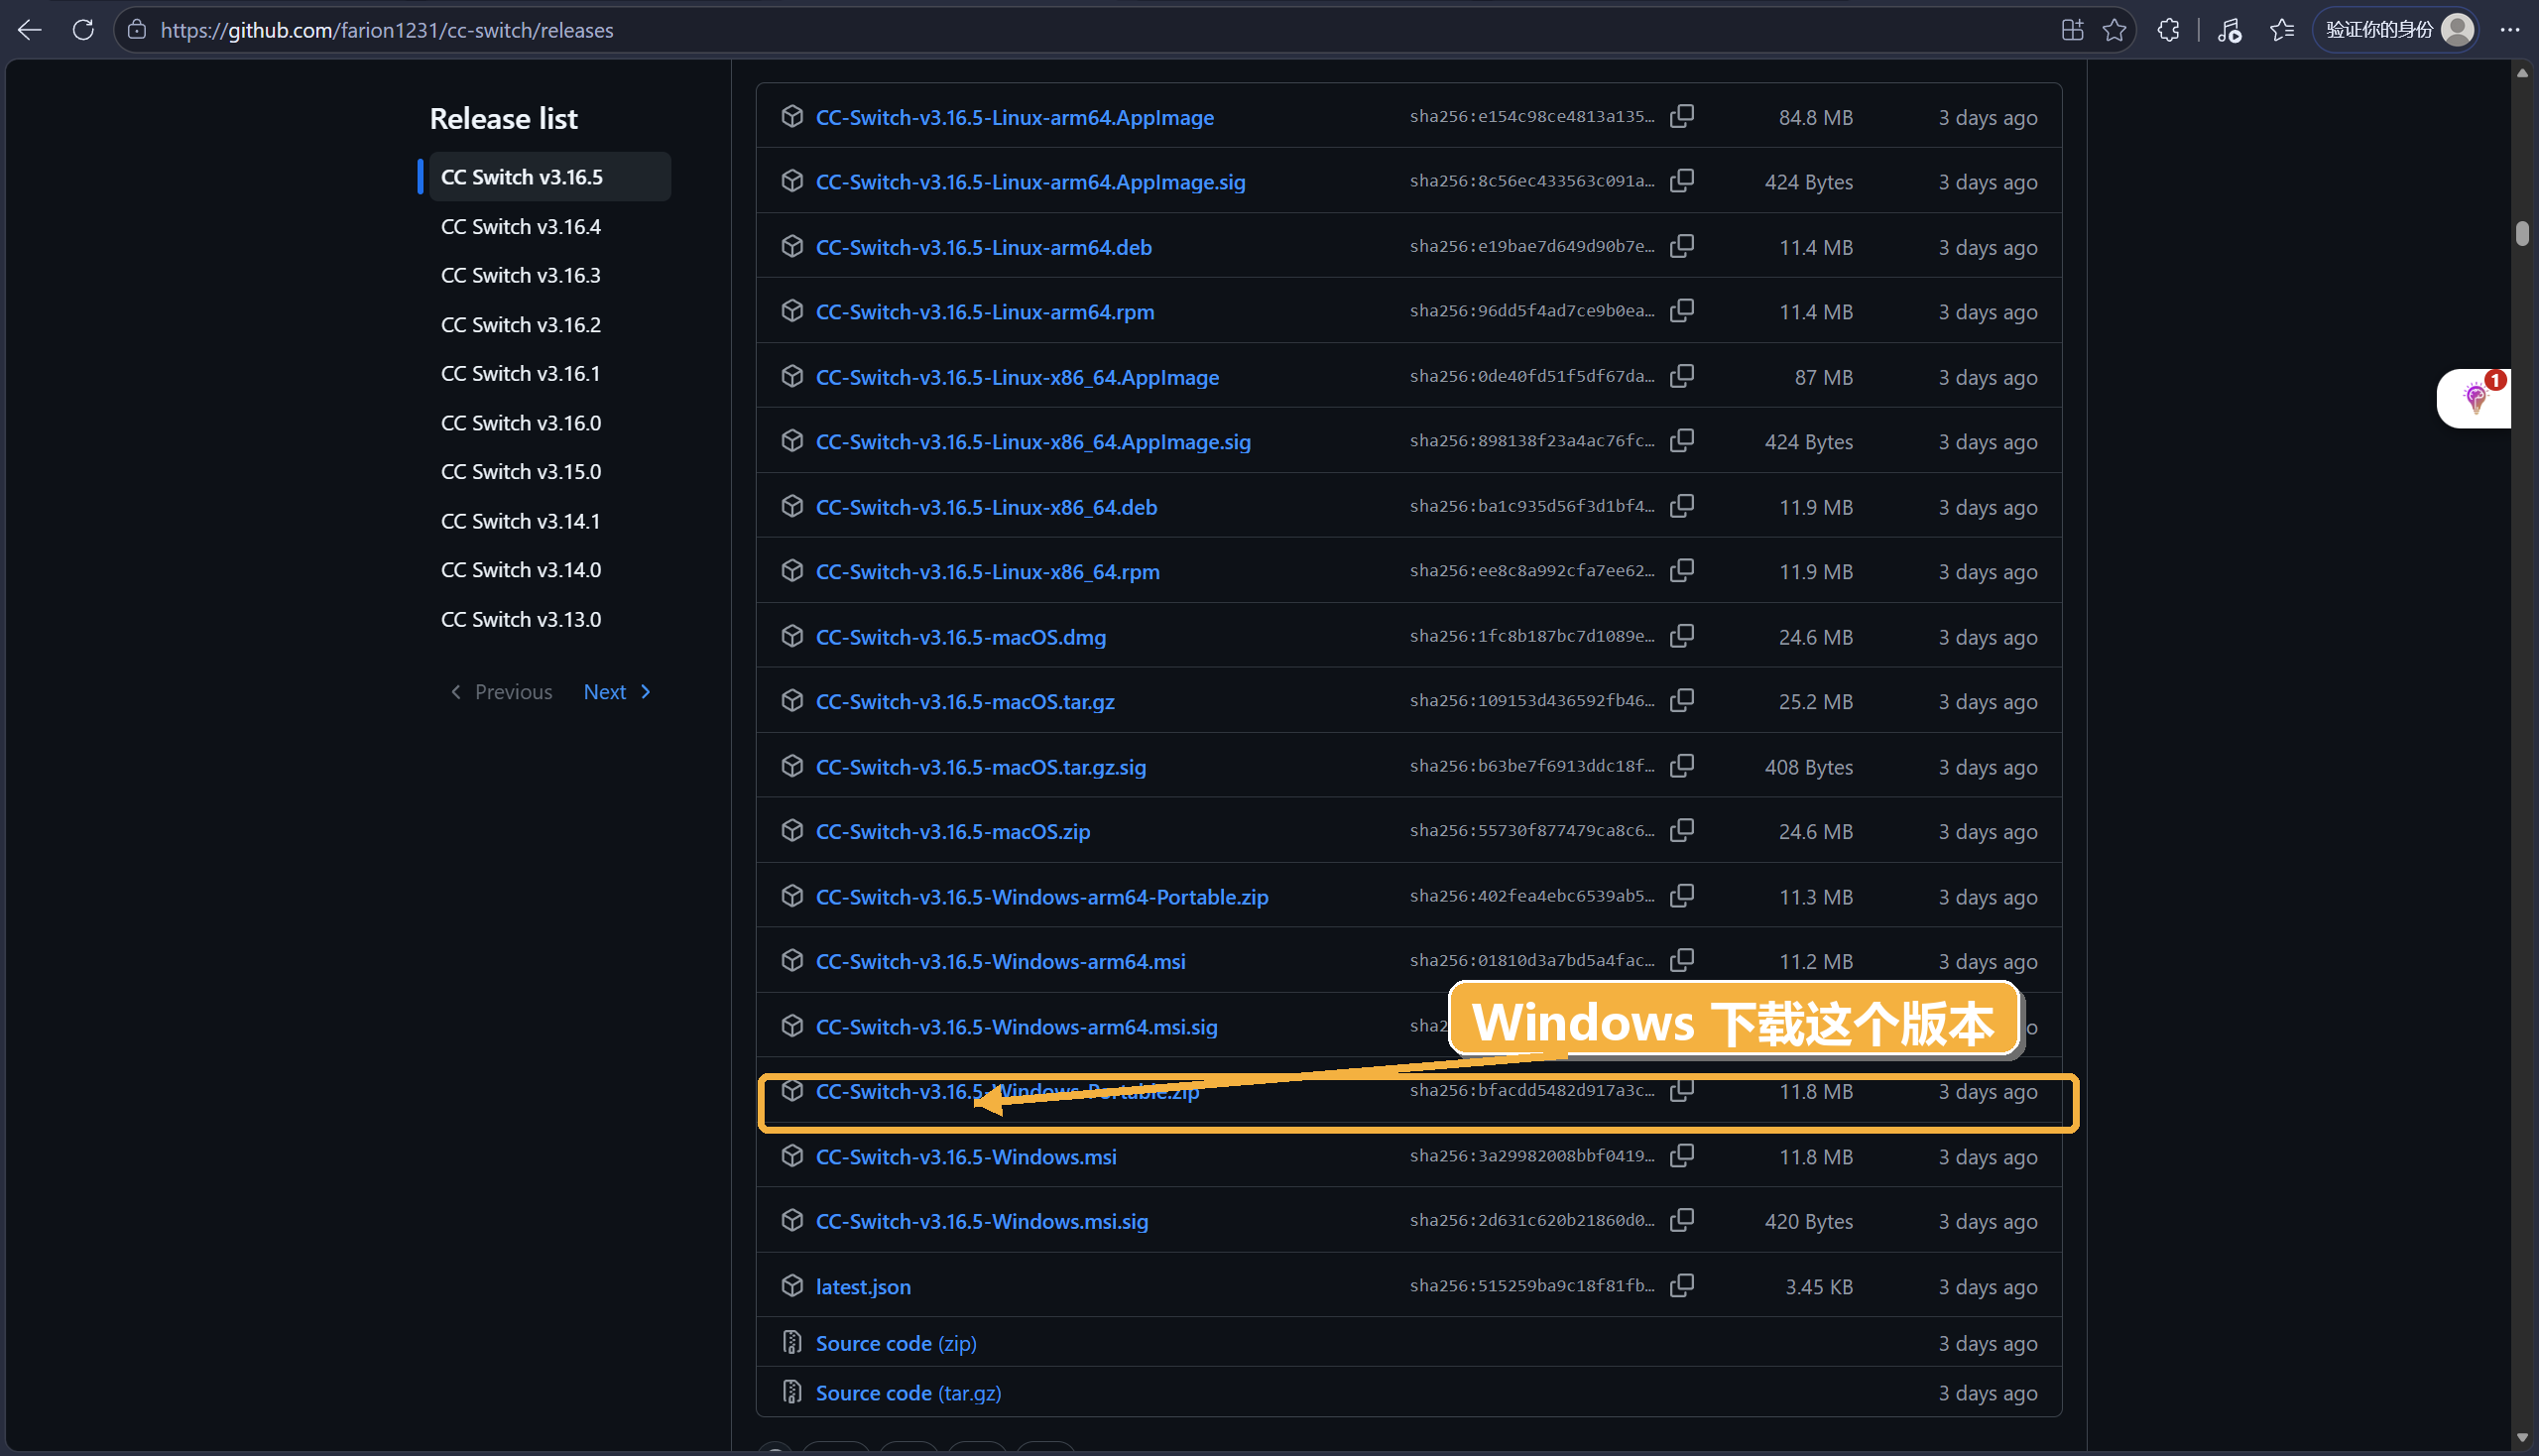Select CC Switch v3.13.0 in release list

click(x=521, y=619)
